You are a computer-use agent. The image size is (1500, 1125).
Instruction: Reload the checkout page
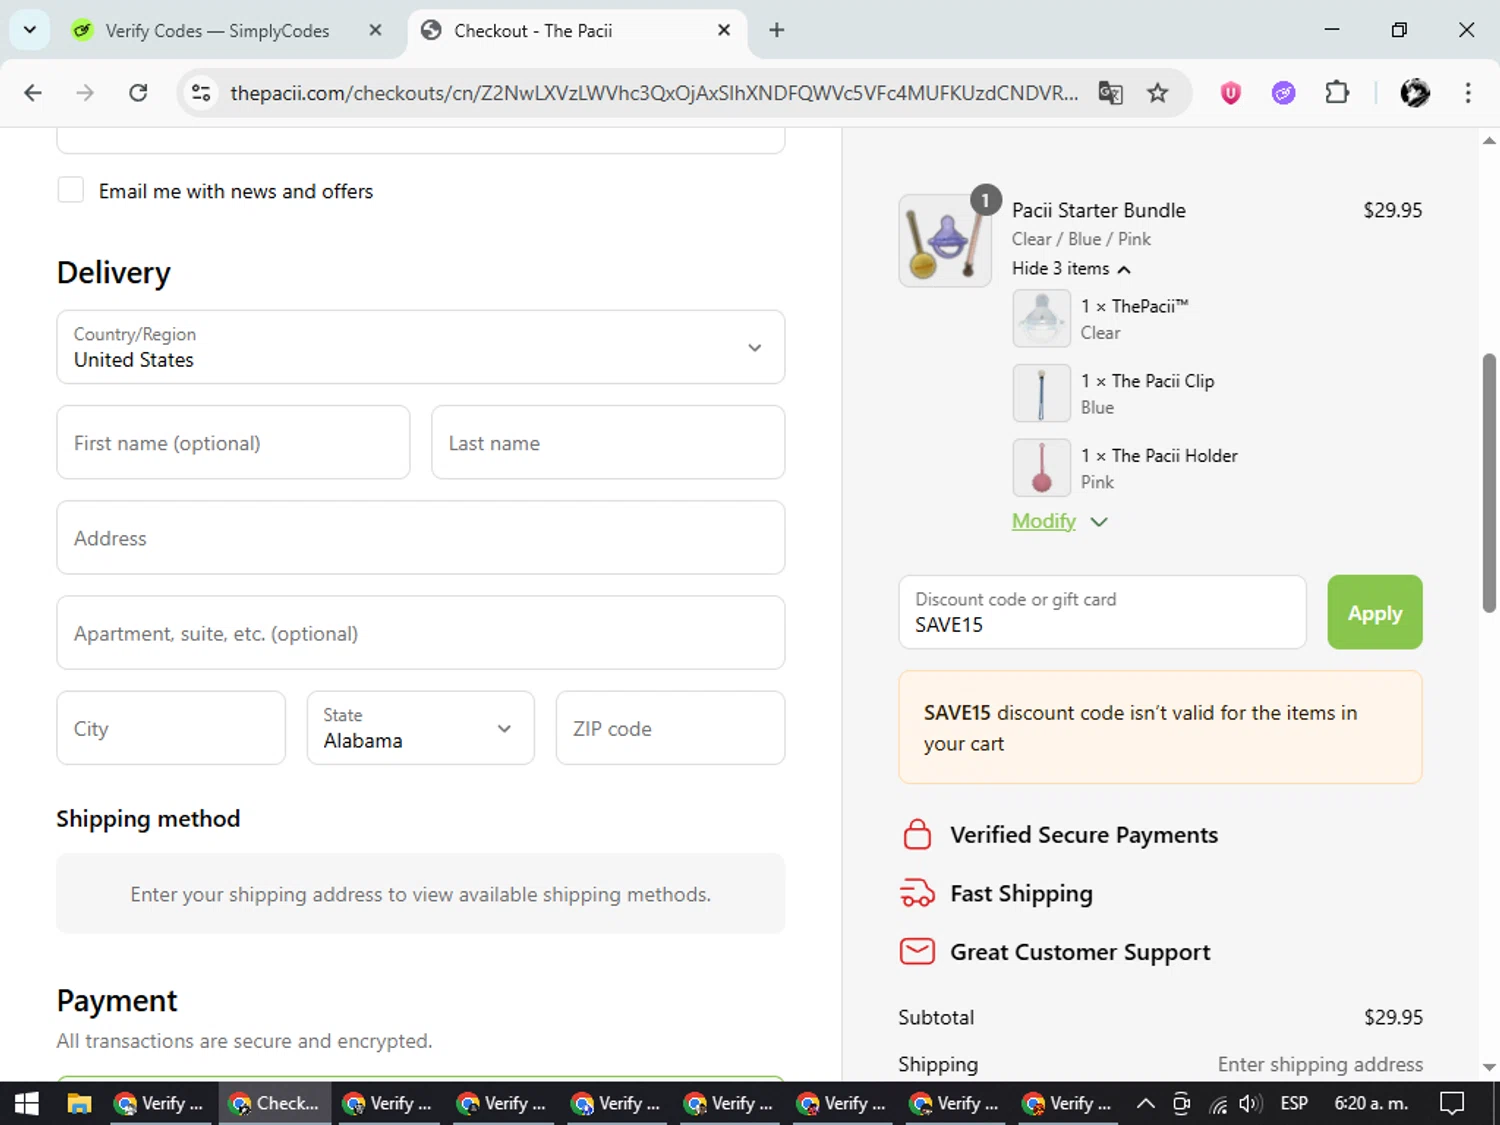pos(138,93)
